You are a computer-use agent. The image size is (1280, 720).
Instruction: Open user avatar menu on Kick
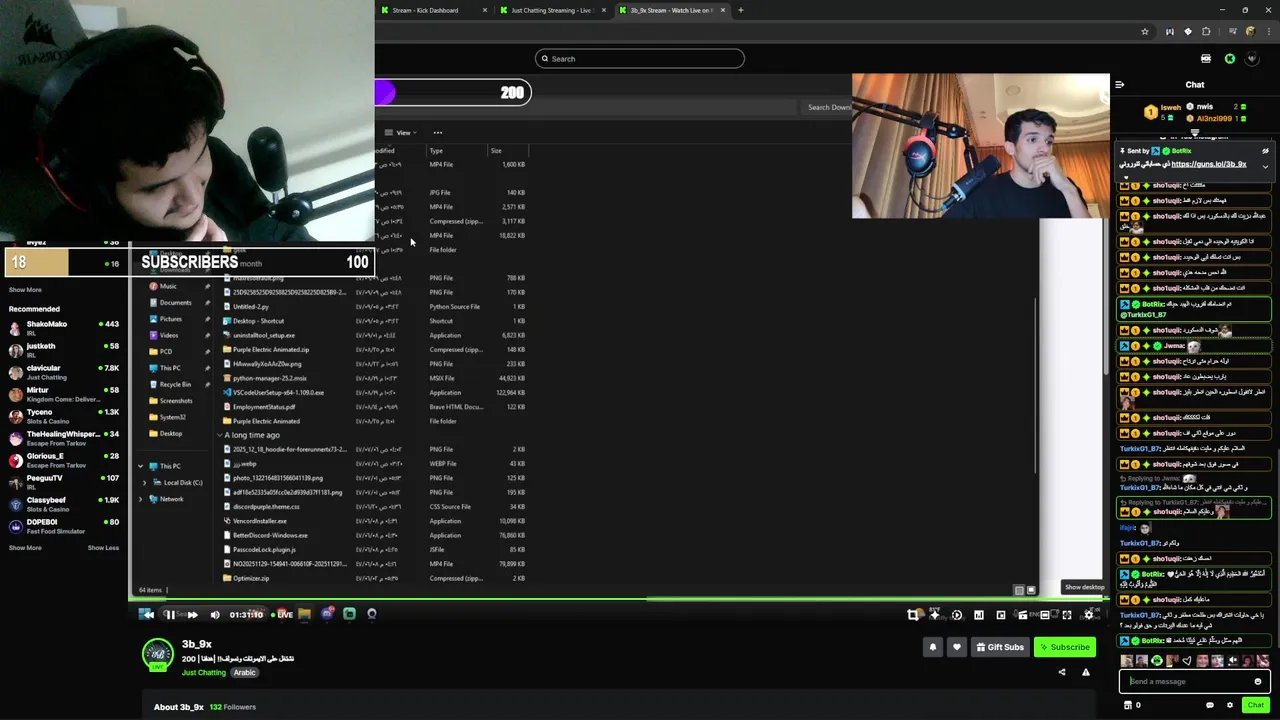[x=1252, y=59]
